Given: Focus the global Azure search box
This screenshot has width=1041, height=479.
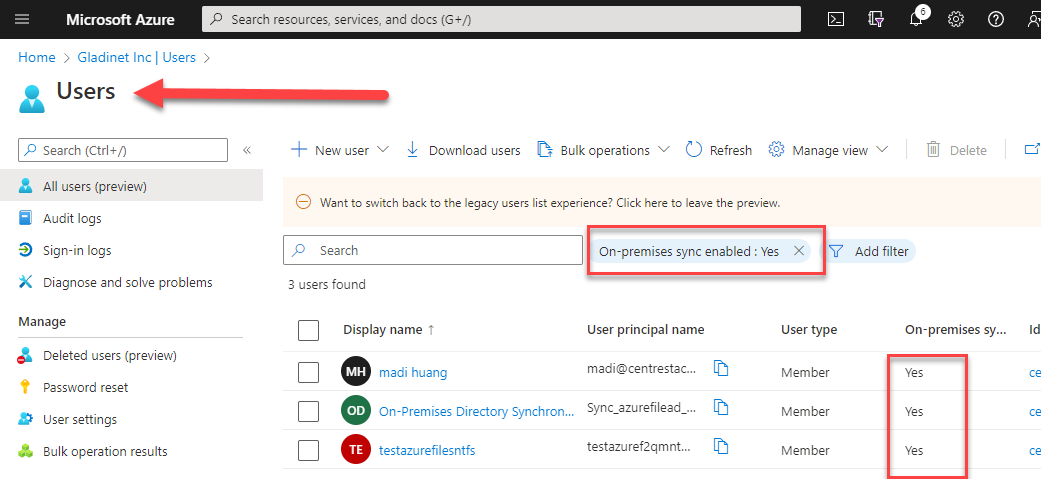Looking at the screenshot, I should [501, 19].
